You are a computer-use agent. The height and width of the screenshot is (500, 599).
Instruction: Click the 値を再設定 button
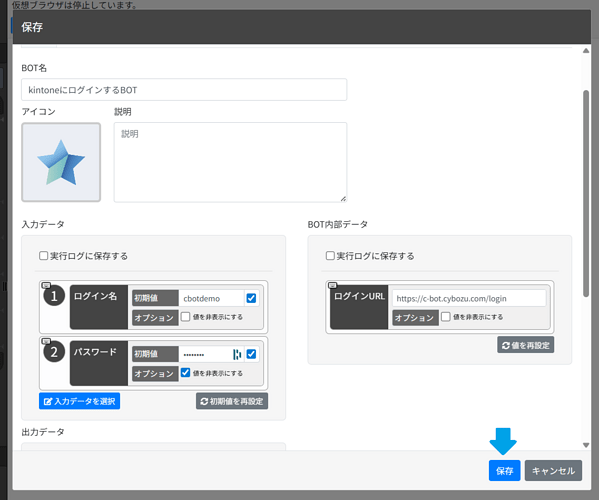526,345
